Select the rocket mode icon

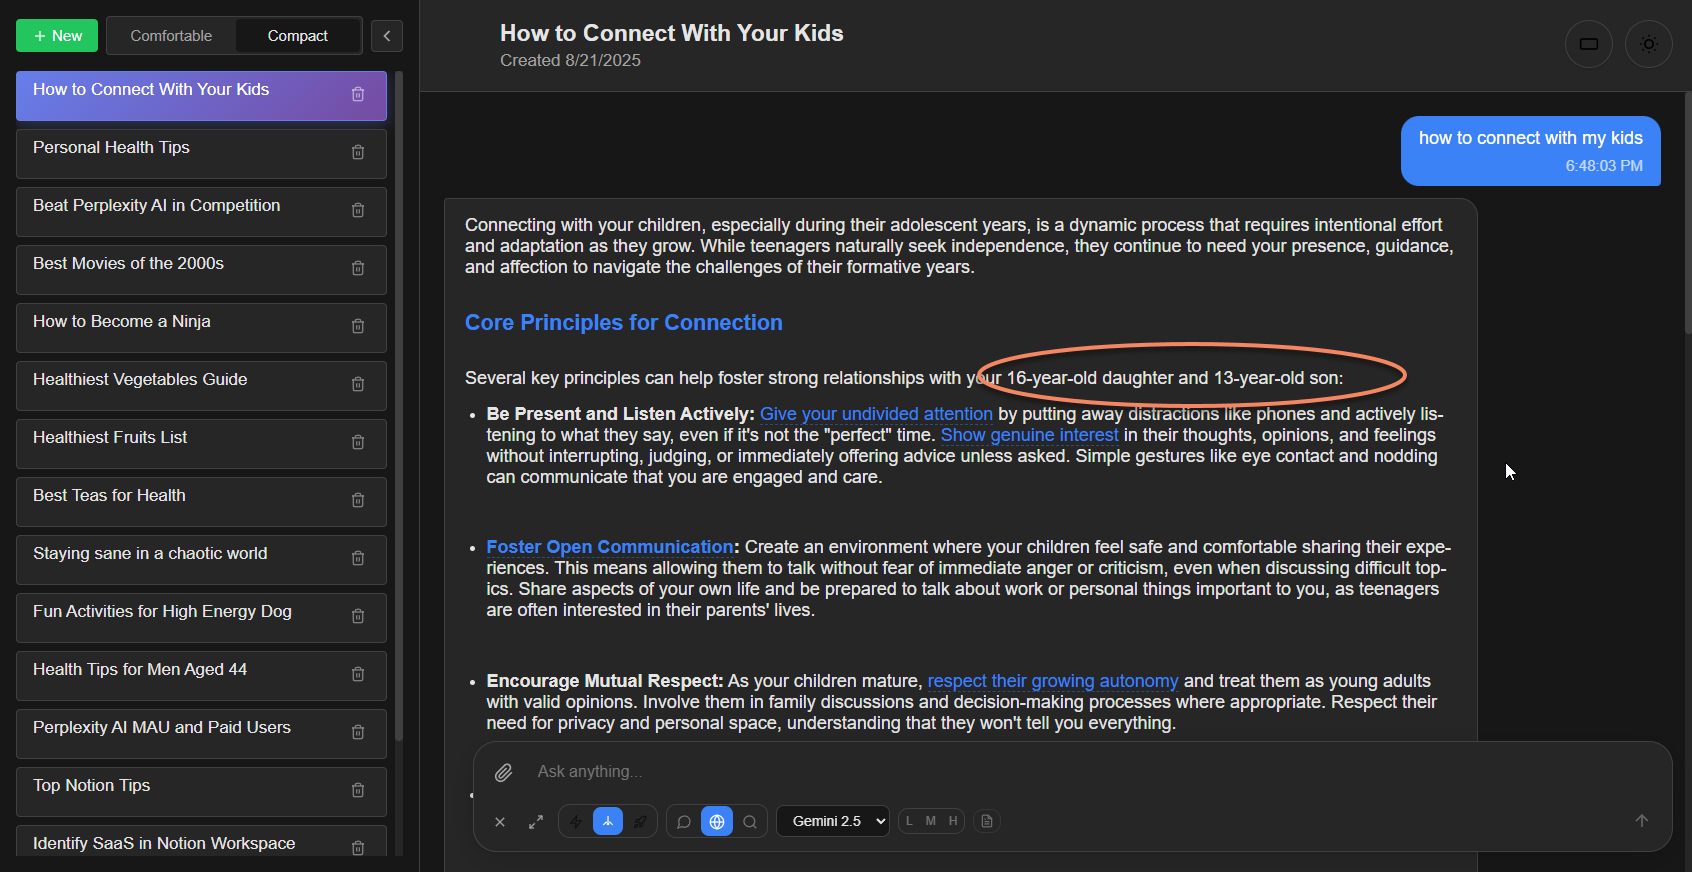pyautogui.click(x=640, y=821)
